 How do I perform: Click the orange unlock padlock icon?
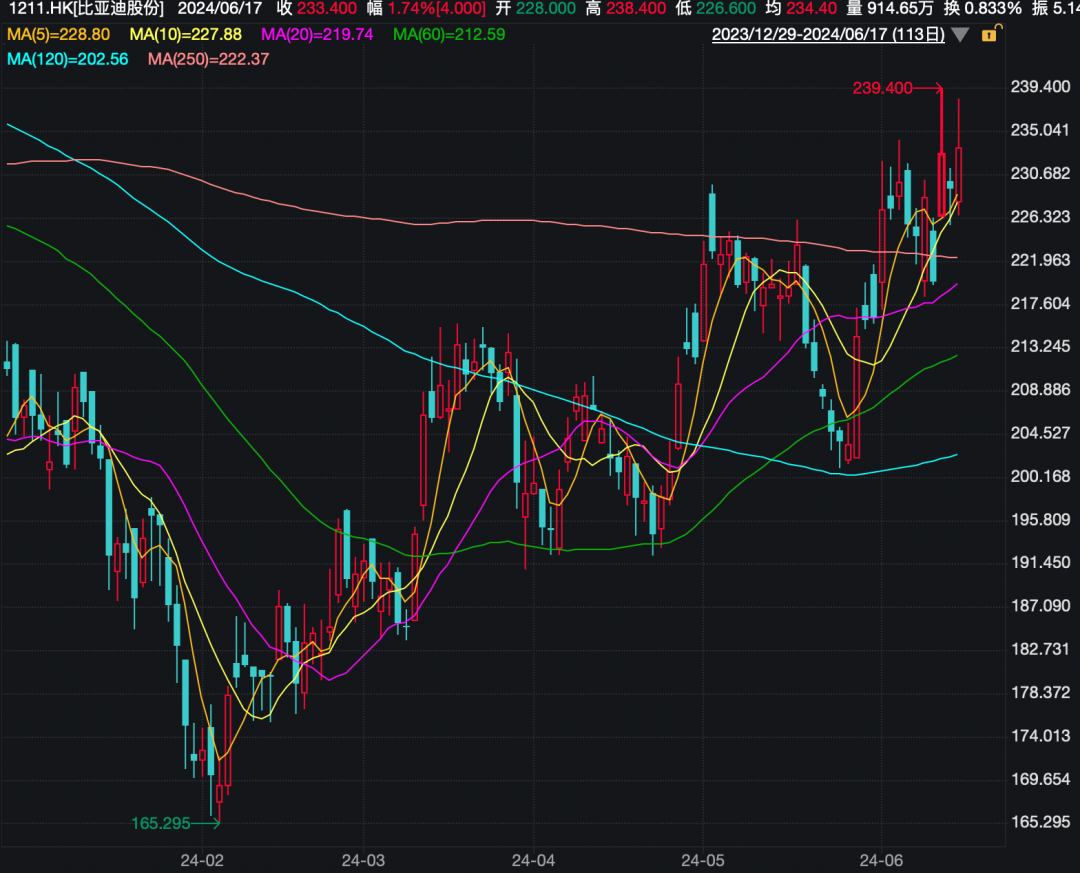(991, 33)
